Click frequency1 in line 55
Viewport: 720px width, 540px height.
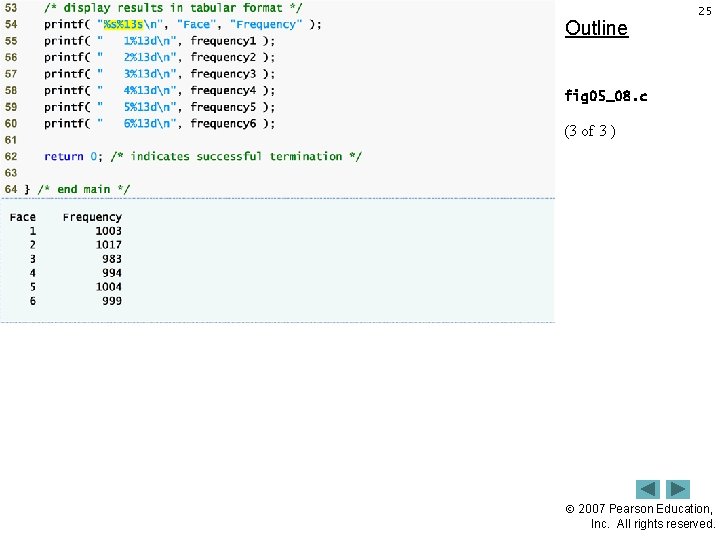(x=223, y=41)
